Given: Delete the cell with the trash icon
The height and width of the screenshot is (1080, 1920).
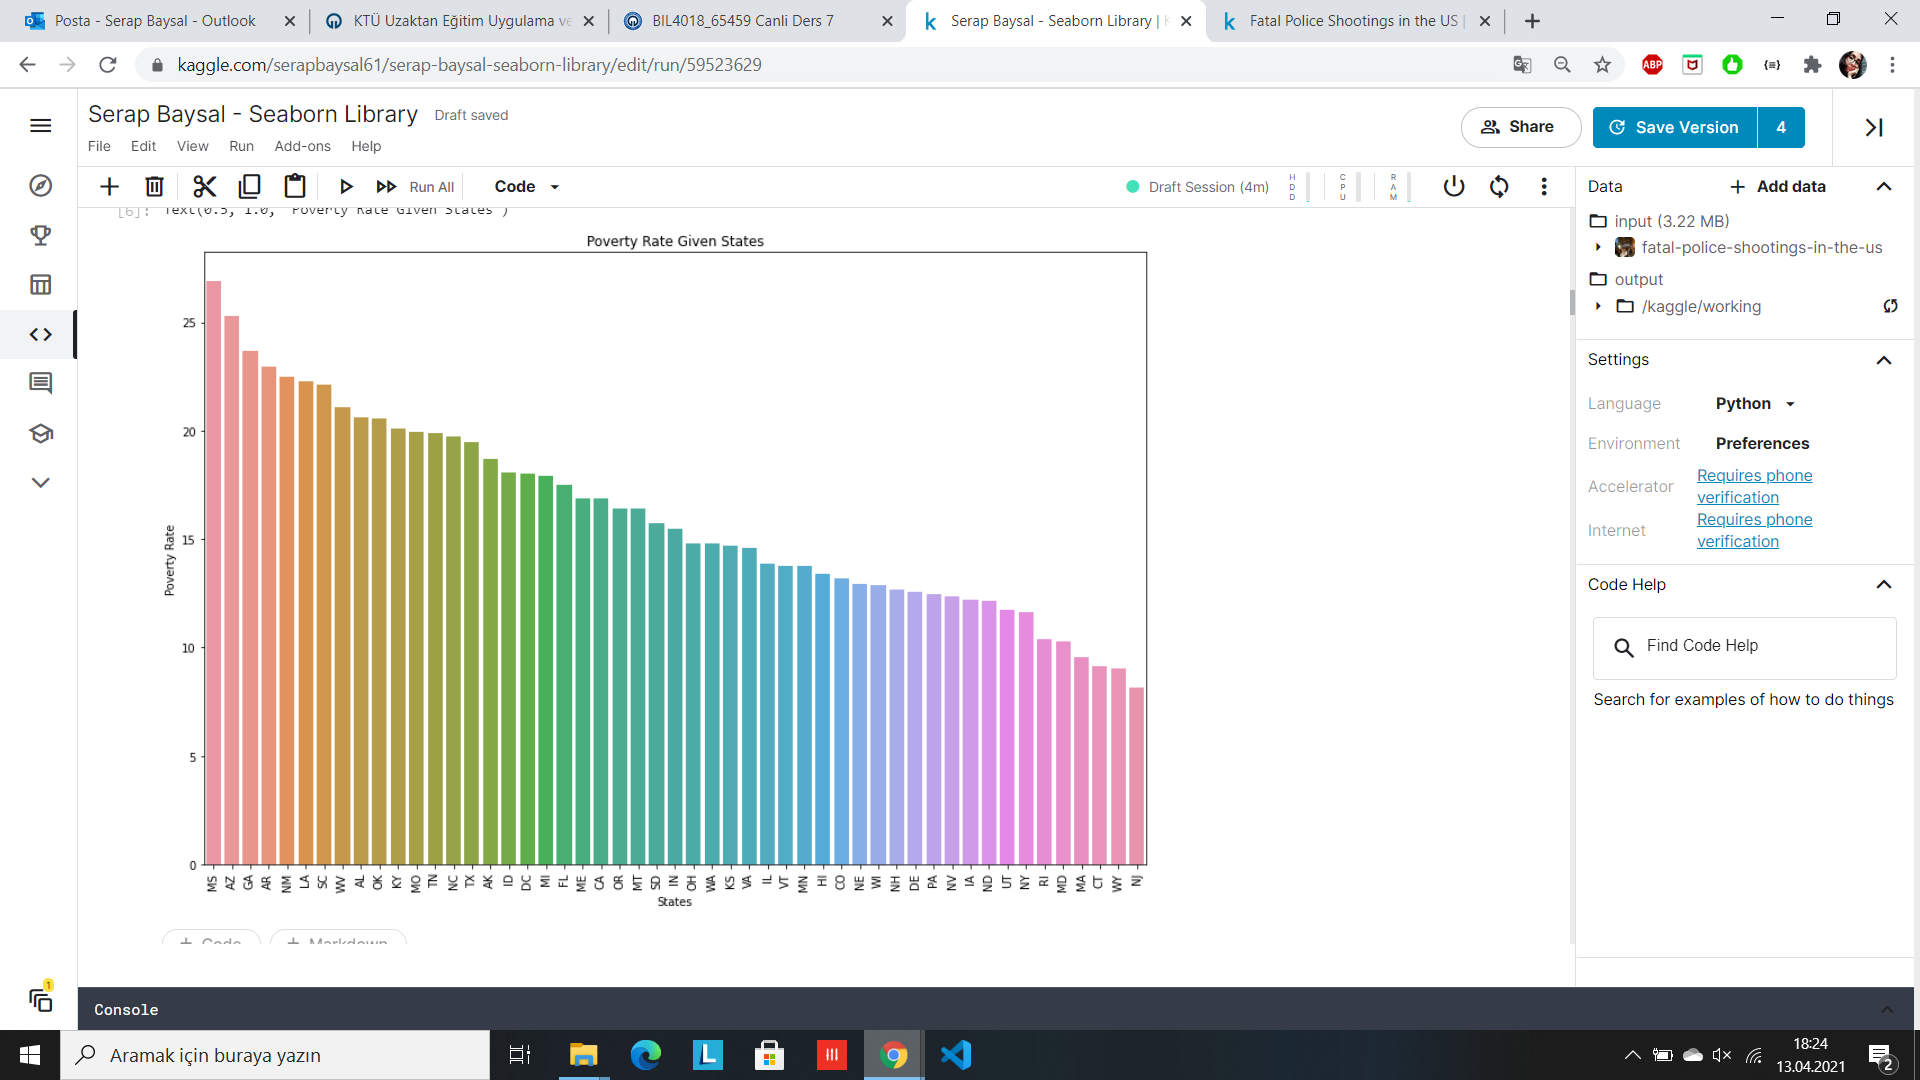Looking at the screenshot, I should click(154, 186).
